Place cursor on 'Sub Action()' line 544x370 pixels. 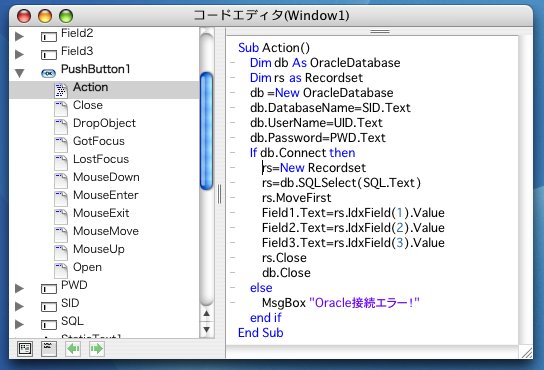coord(274,48)
